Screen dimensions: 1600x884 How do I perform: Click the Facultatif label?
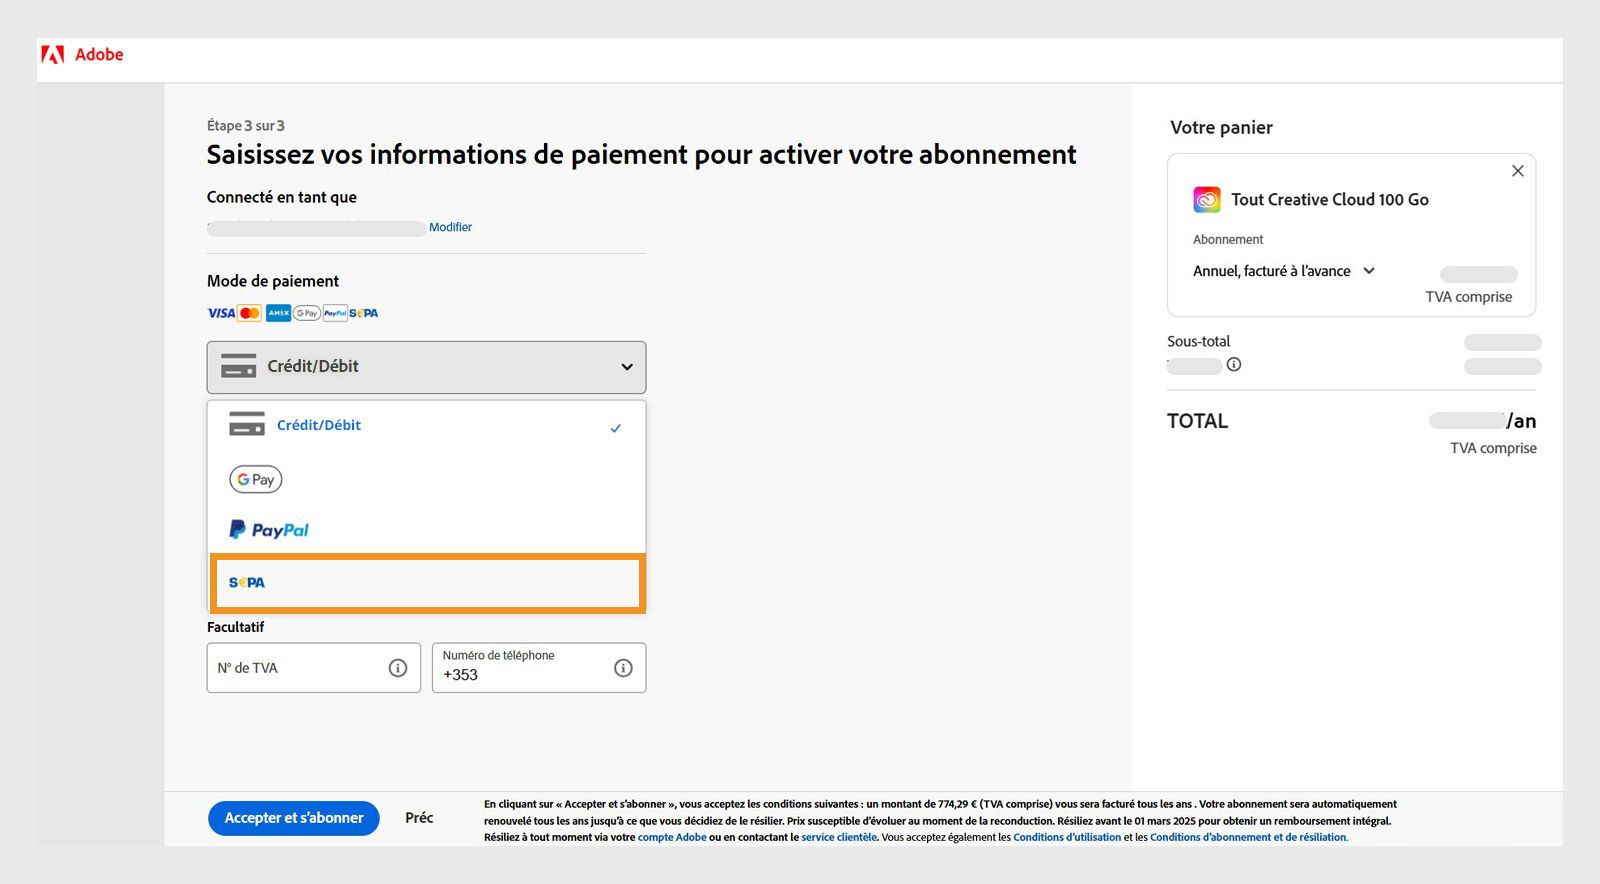pyautogui.click(x=236, y=627)
